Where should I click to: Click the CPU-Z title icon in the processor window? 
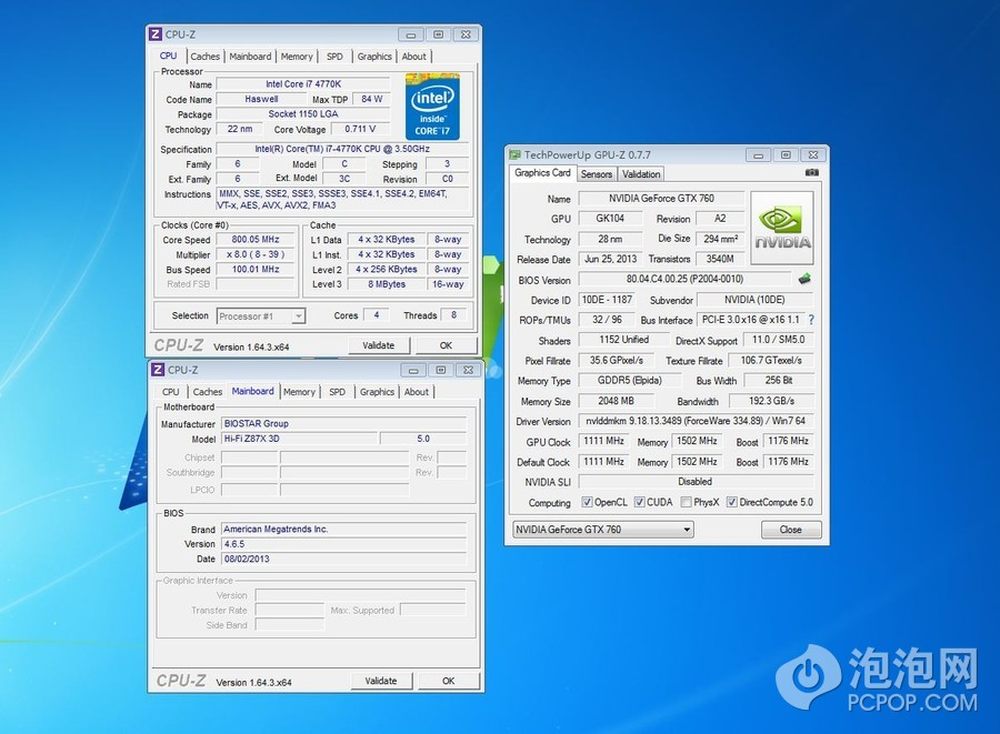[x=156, y=34]
